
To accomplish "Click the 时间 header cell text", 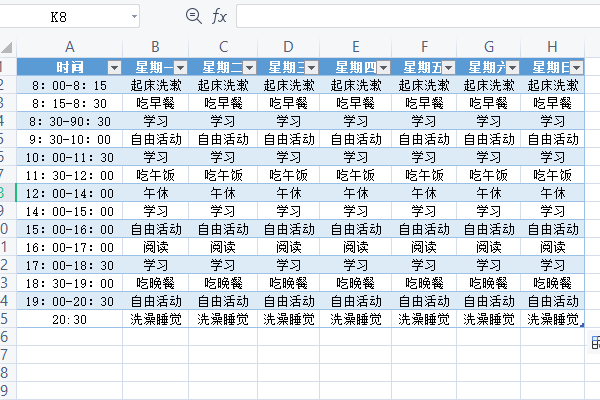I will (x=70, y=67).
